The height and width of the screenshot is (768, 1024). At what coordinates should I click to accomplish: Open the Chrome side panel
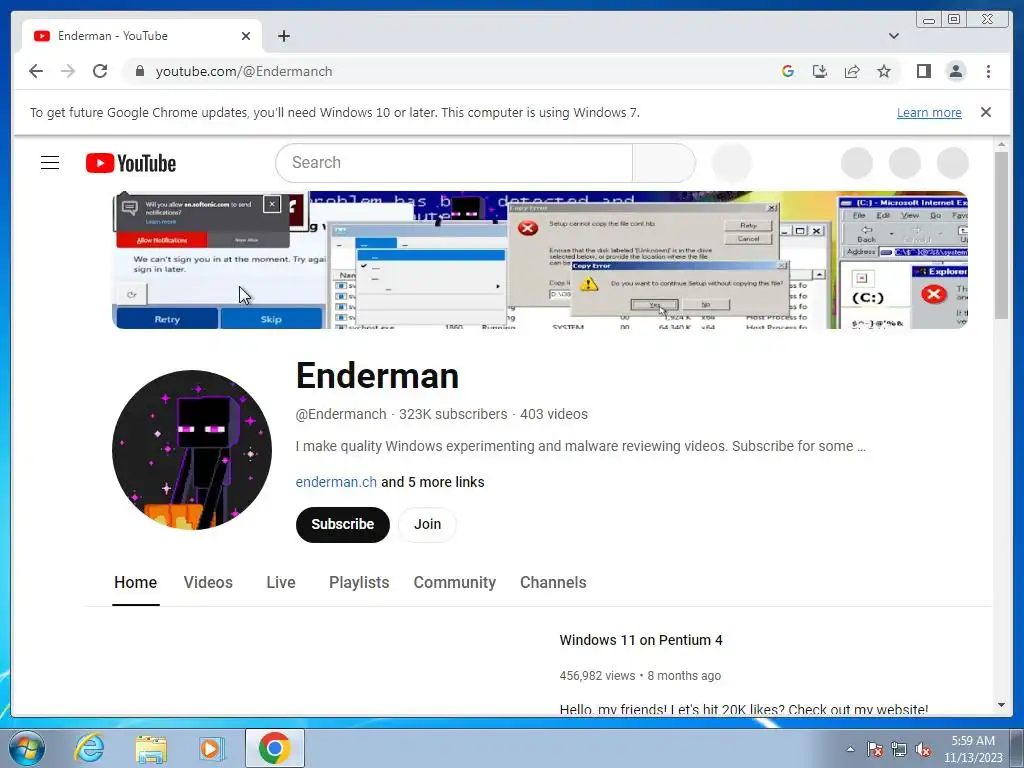[923, 71]
